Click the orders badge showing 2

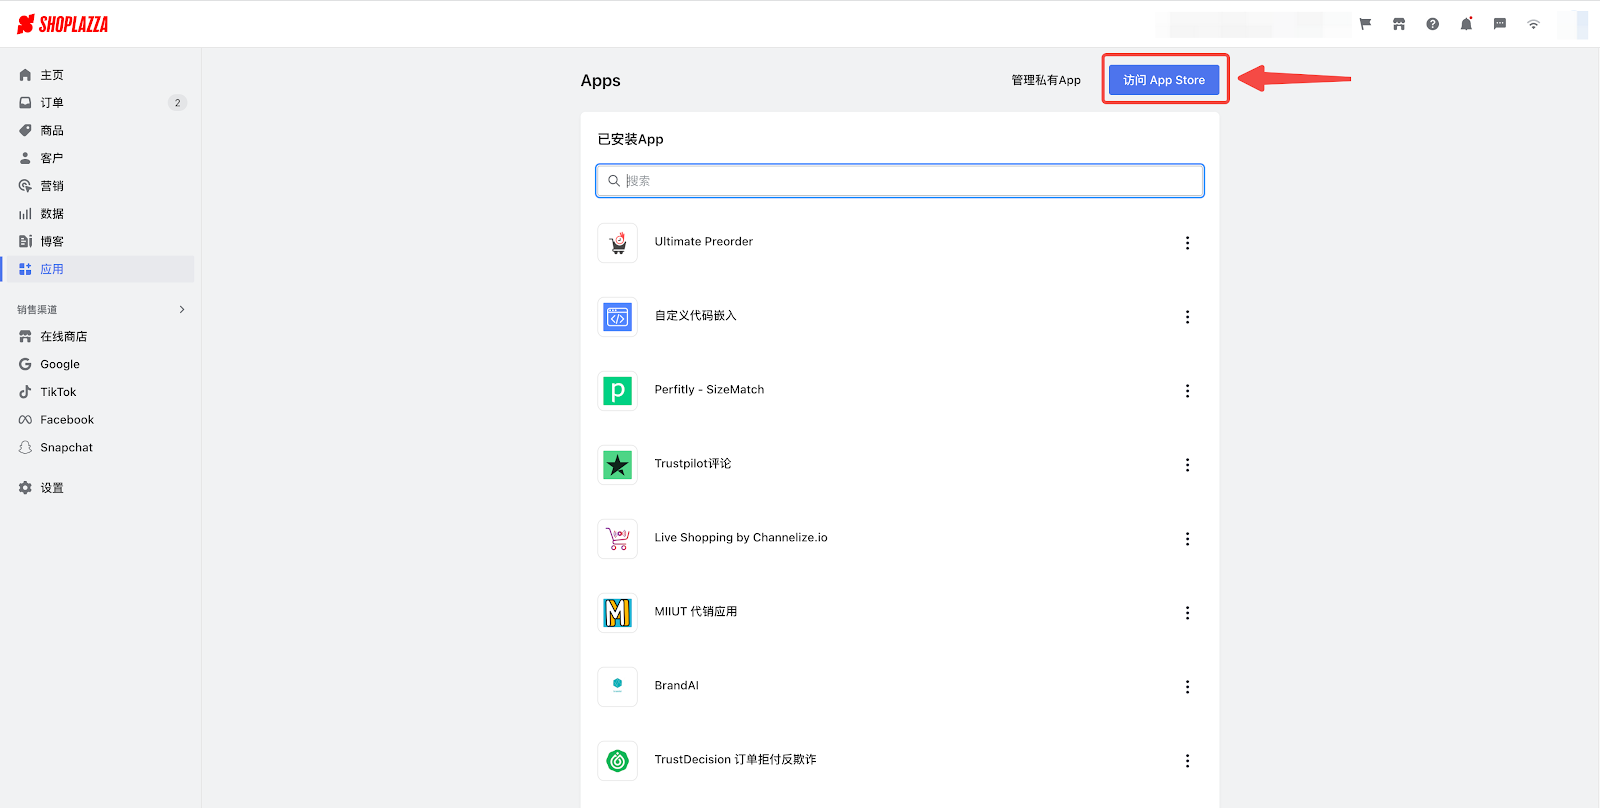coord(178,103)
